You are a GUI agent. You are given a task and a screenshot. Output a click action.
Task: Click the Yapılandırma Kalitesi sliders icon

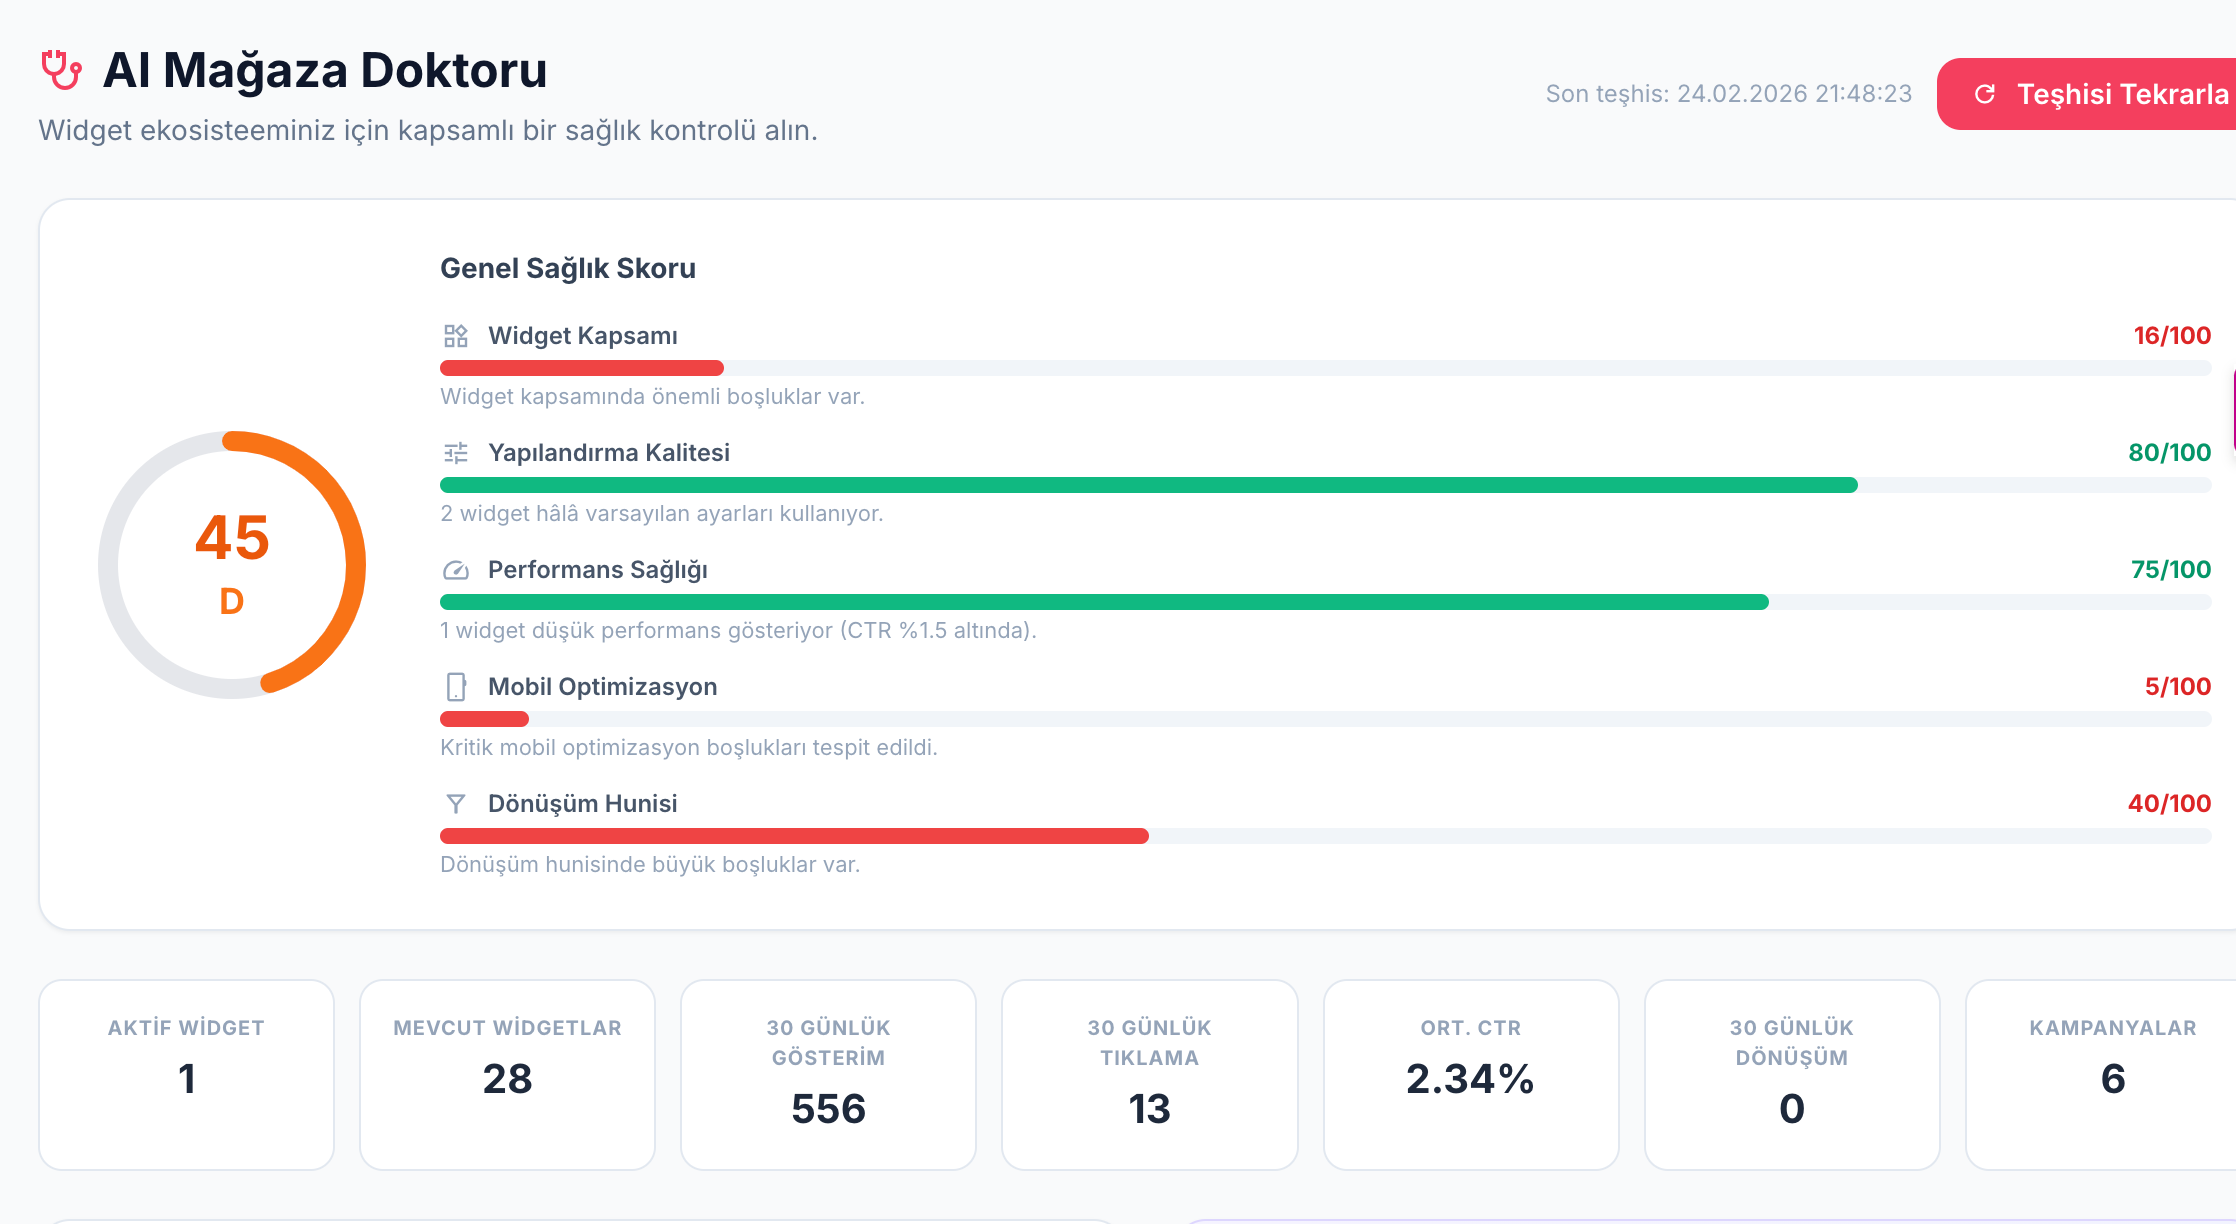pos(456,452)
